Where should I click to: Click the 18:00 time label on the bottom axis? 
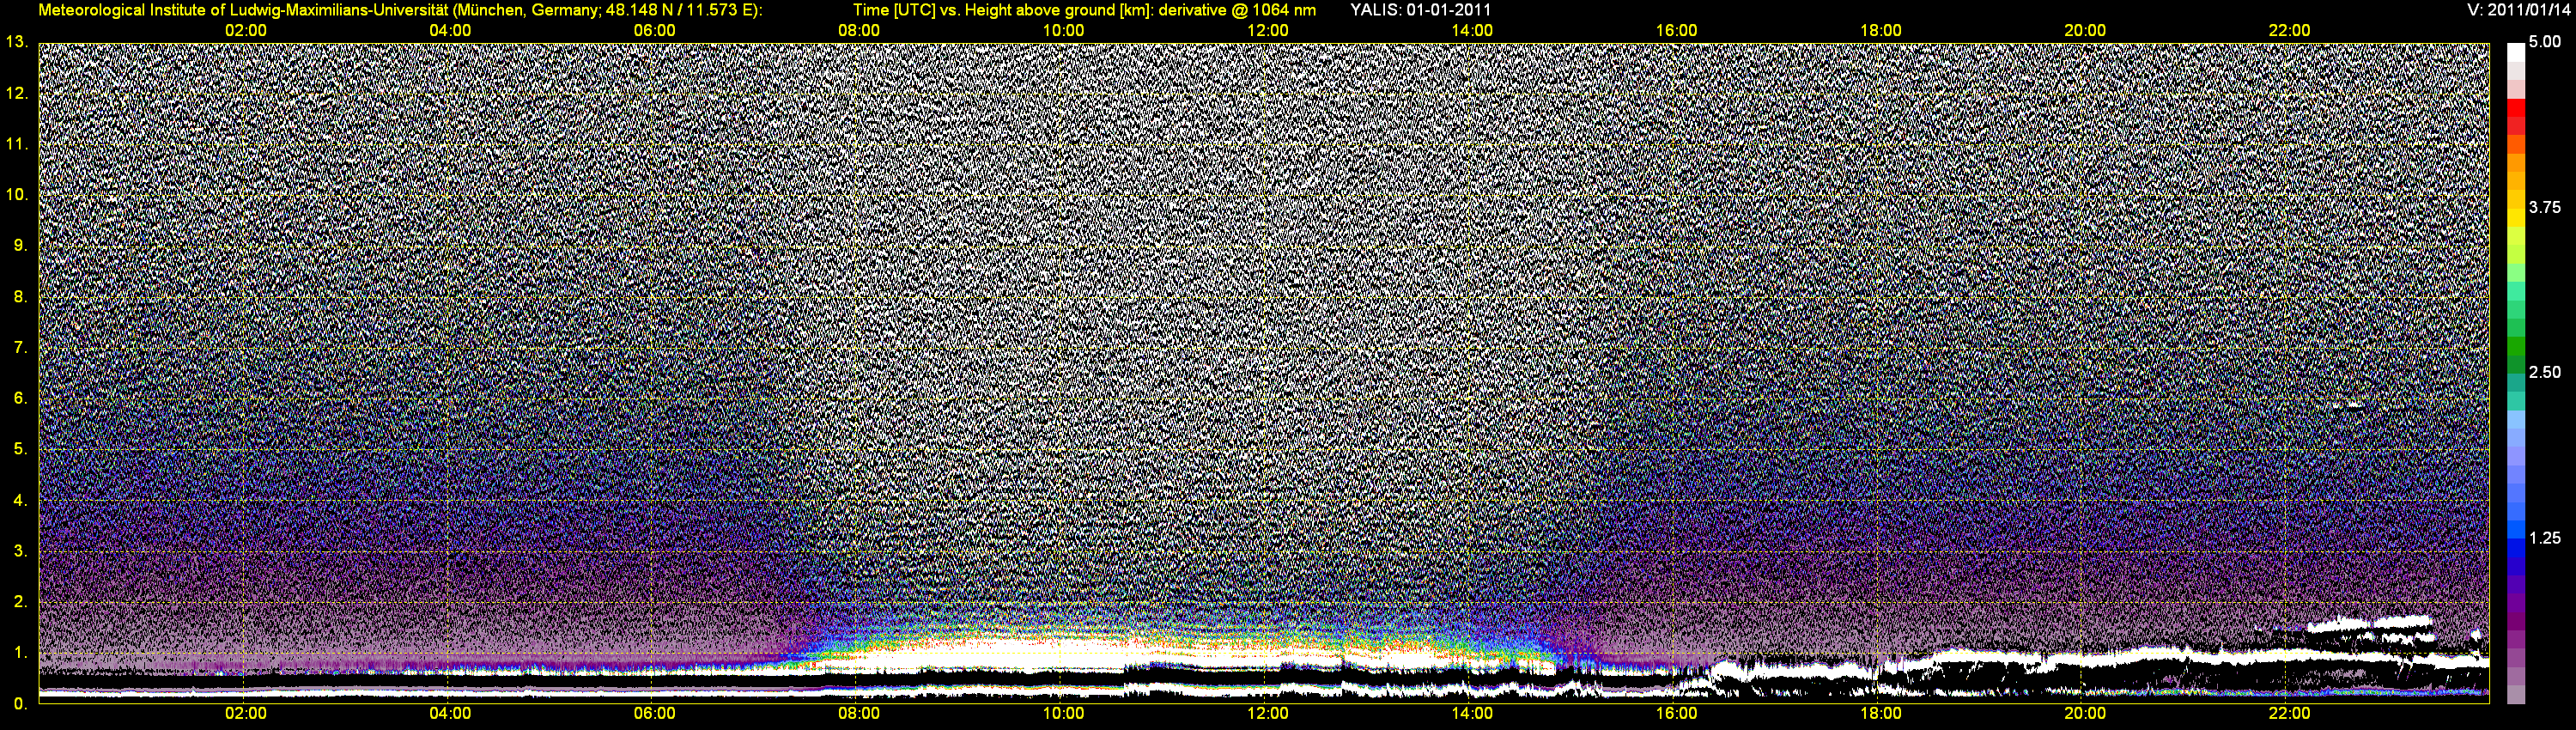(x=1880, y=713)
